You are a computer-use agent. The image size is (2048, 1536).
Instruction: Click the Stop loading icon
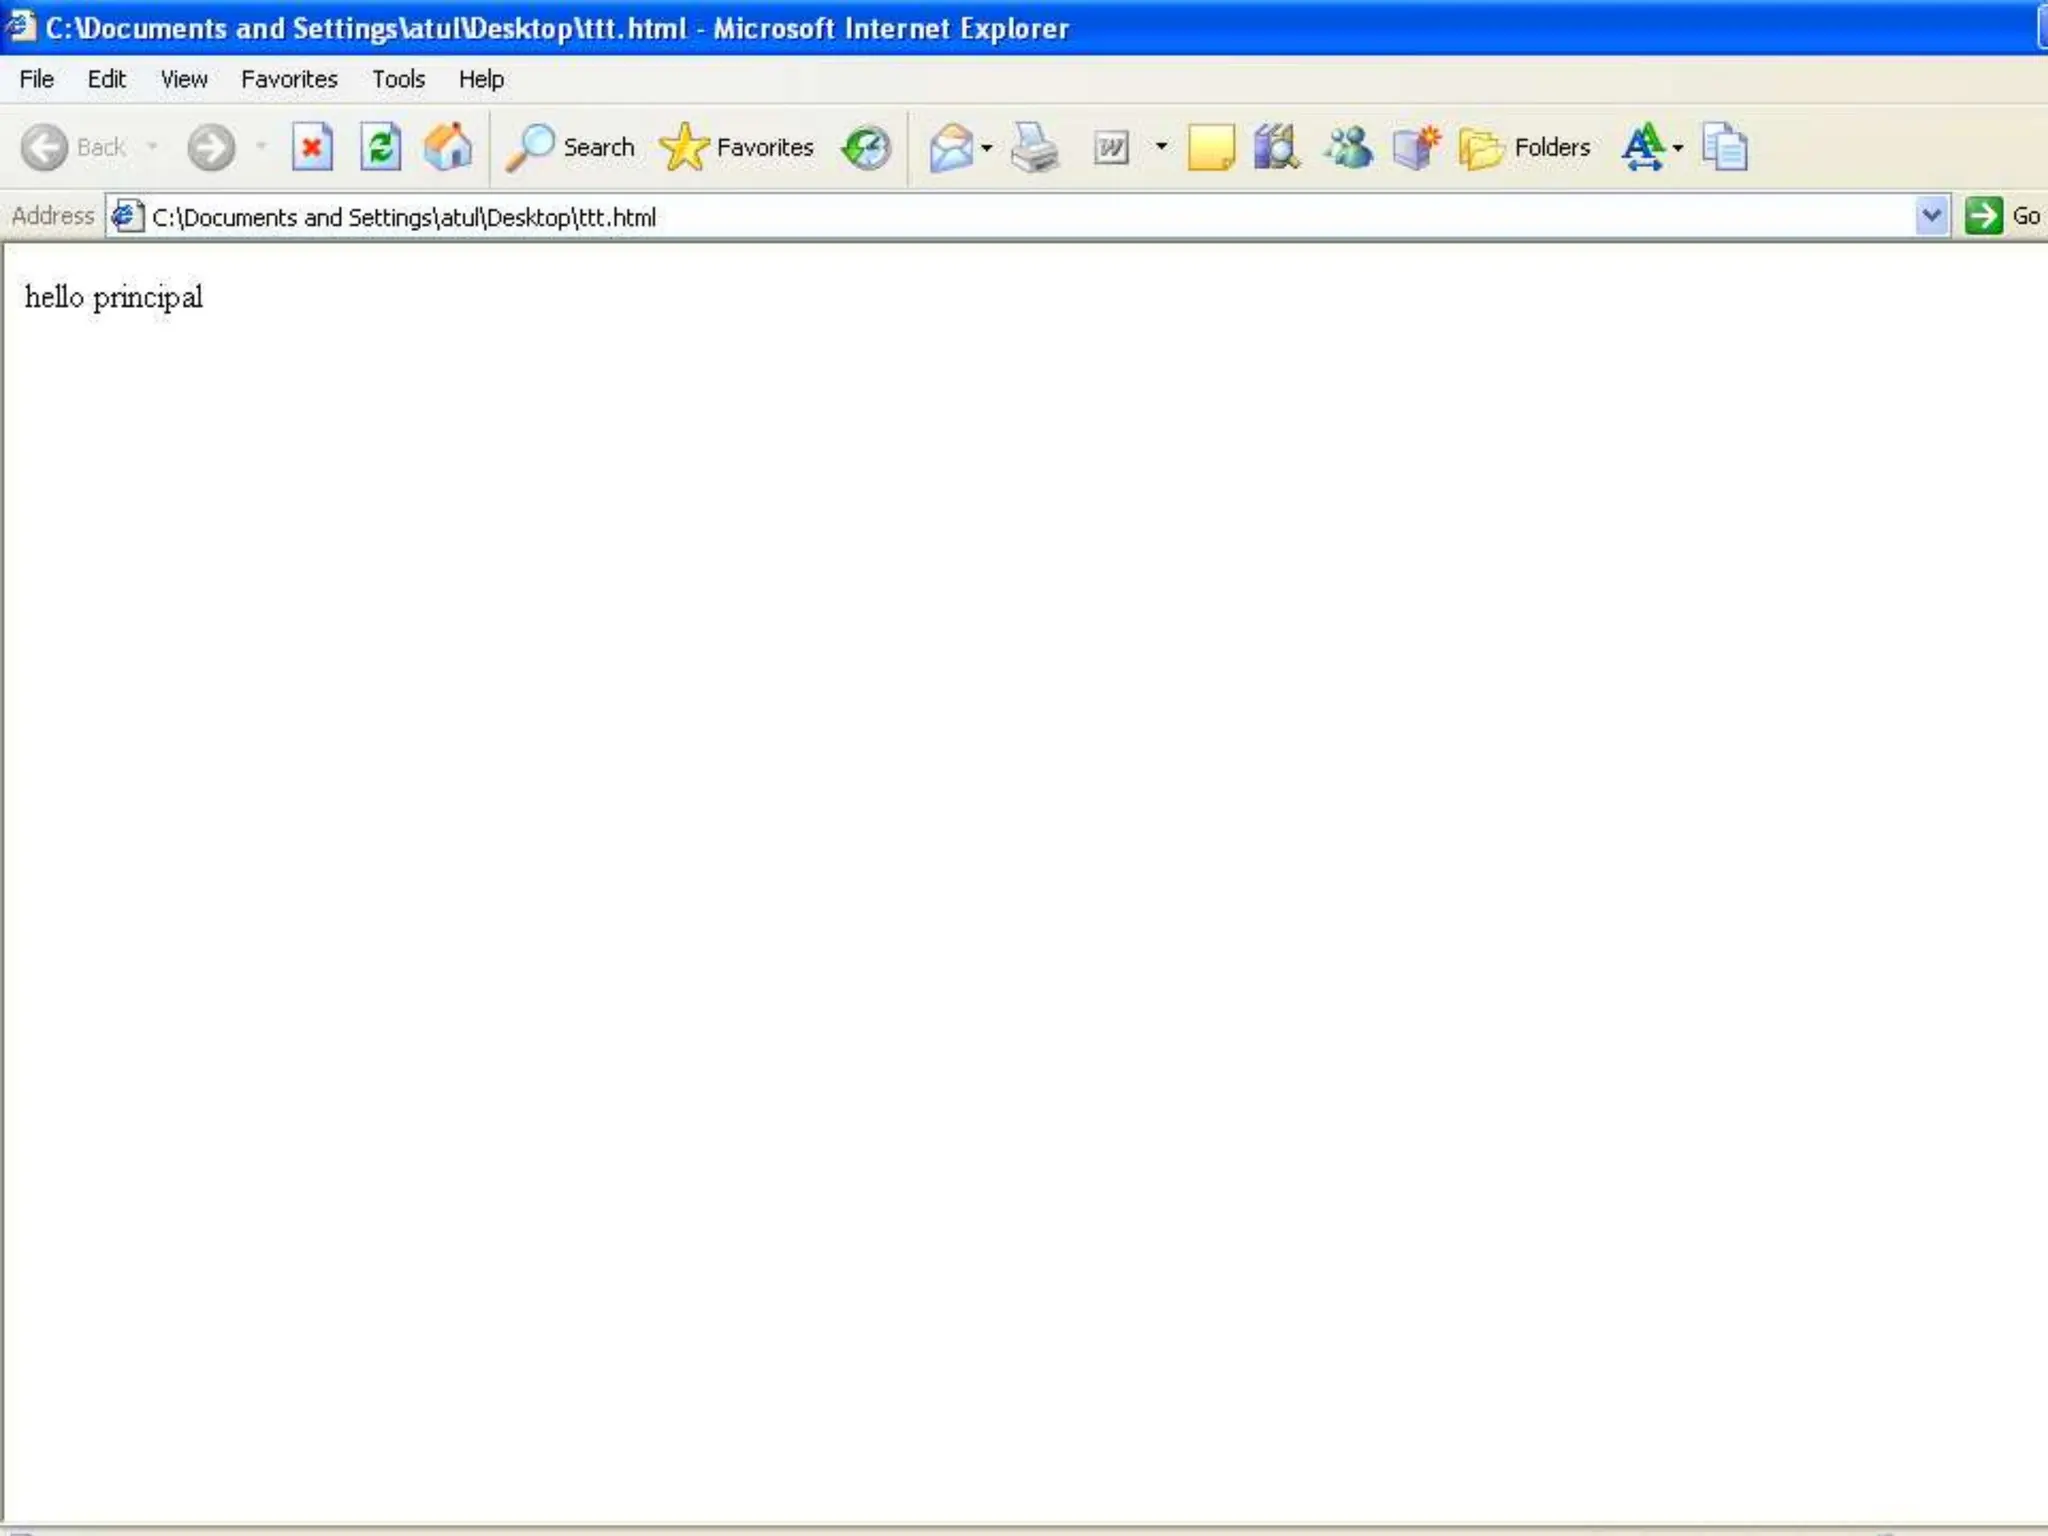[x=312, y=148]
